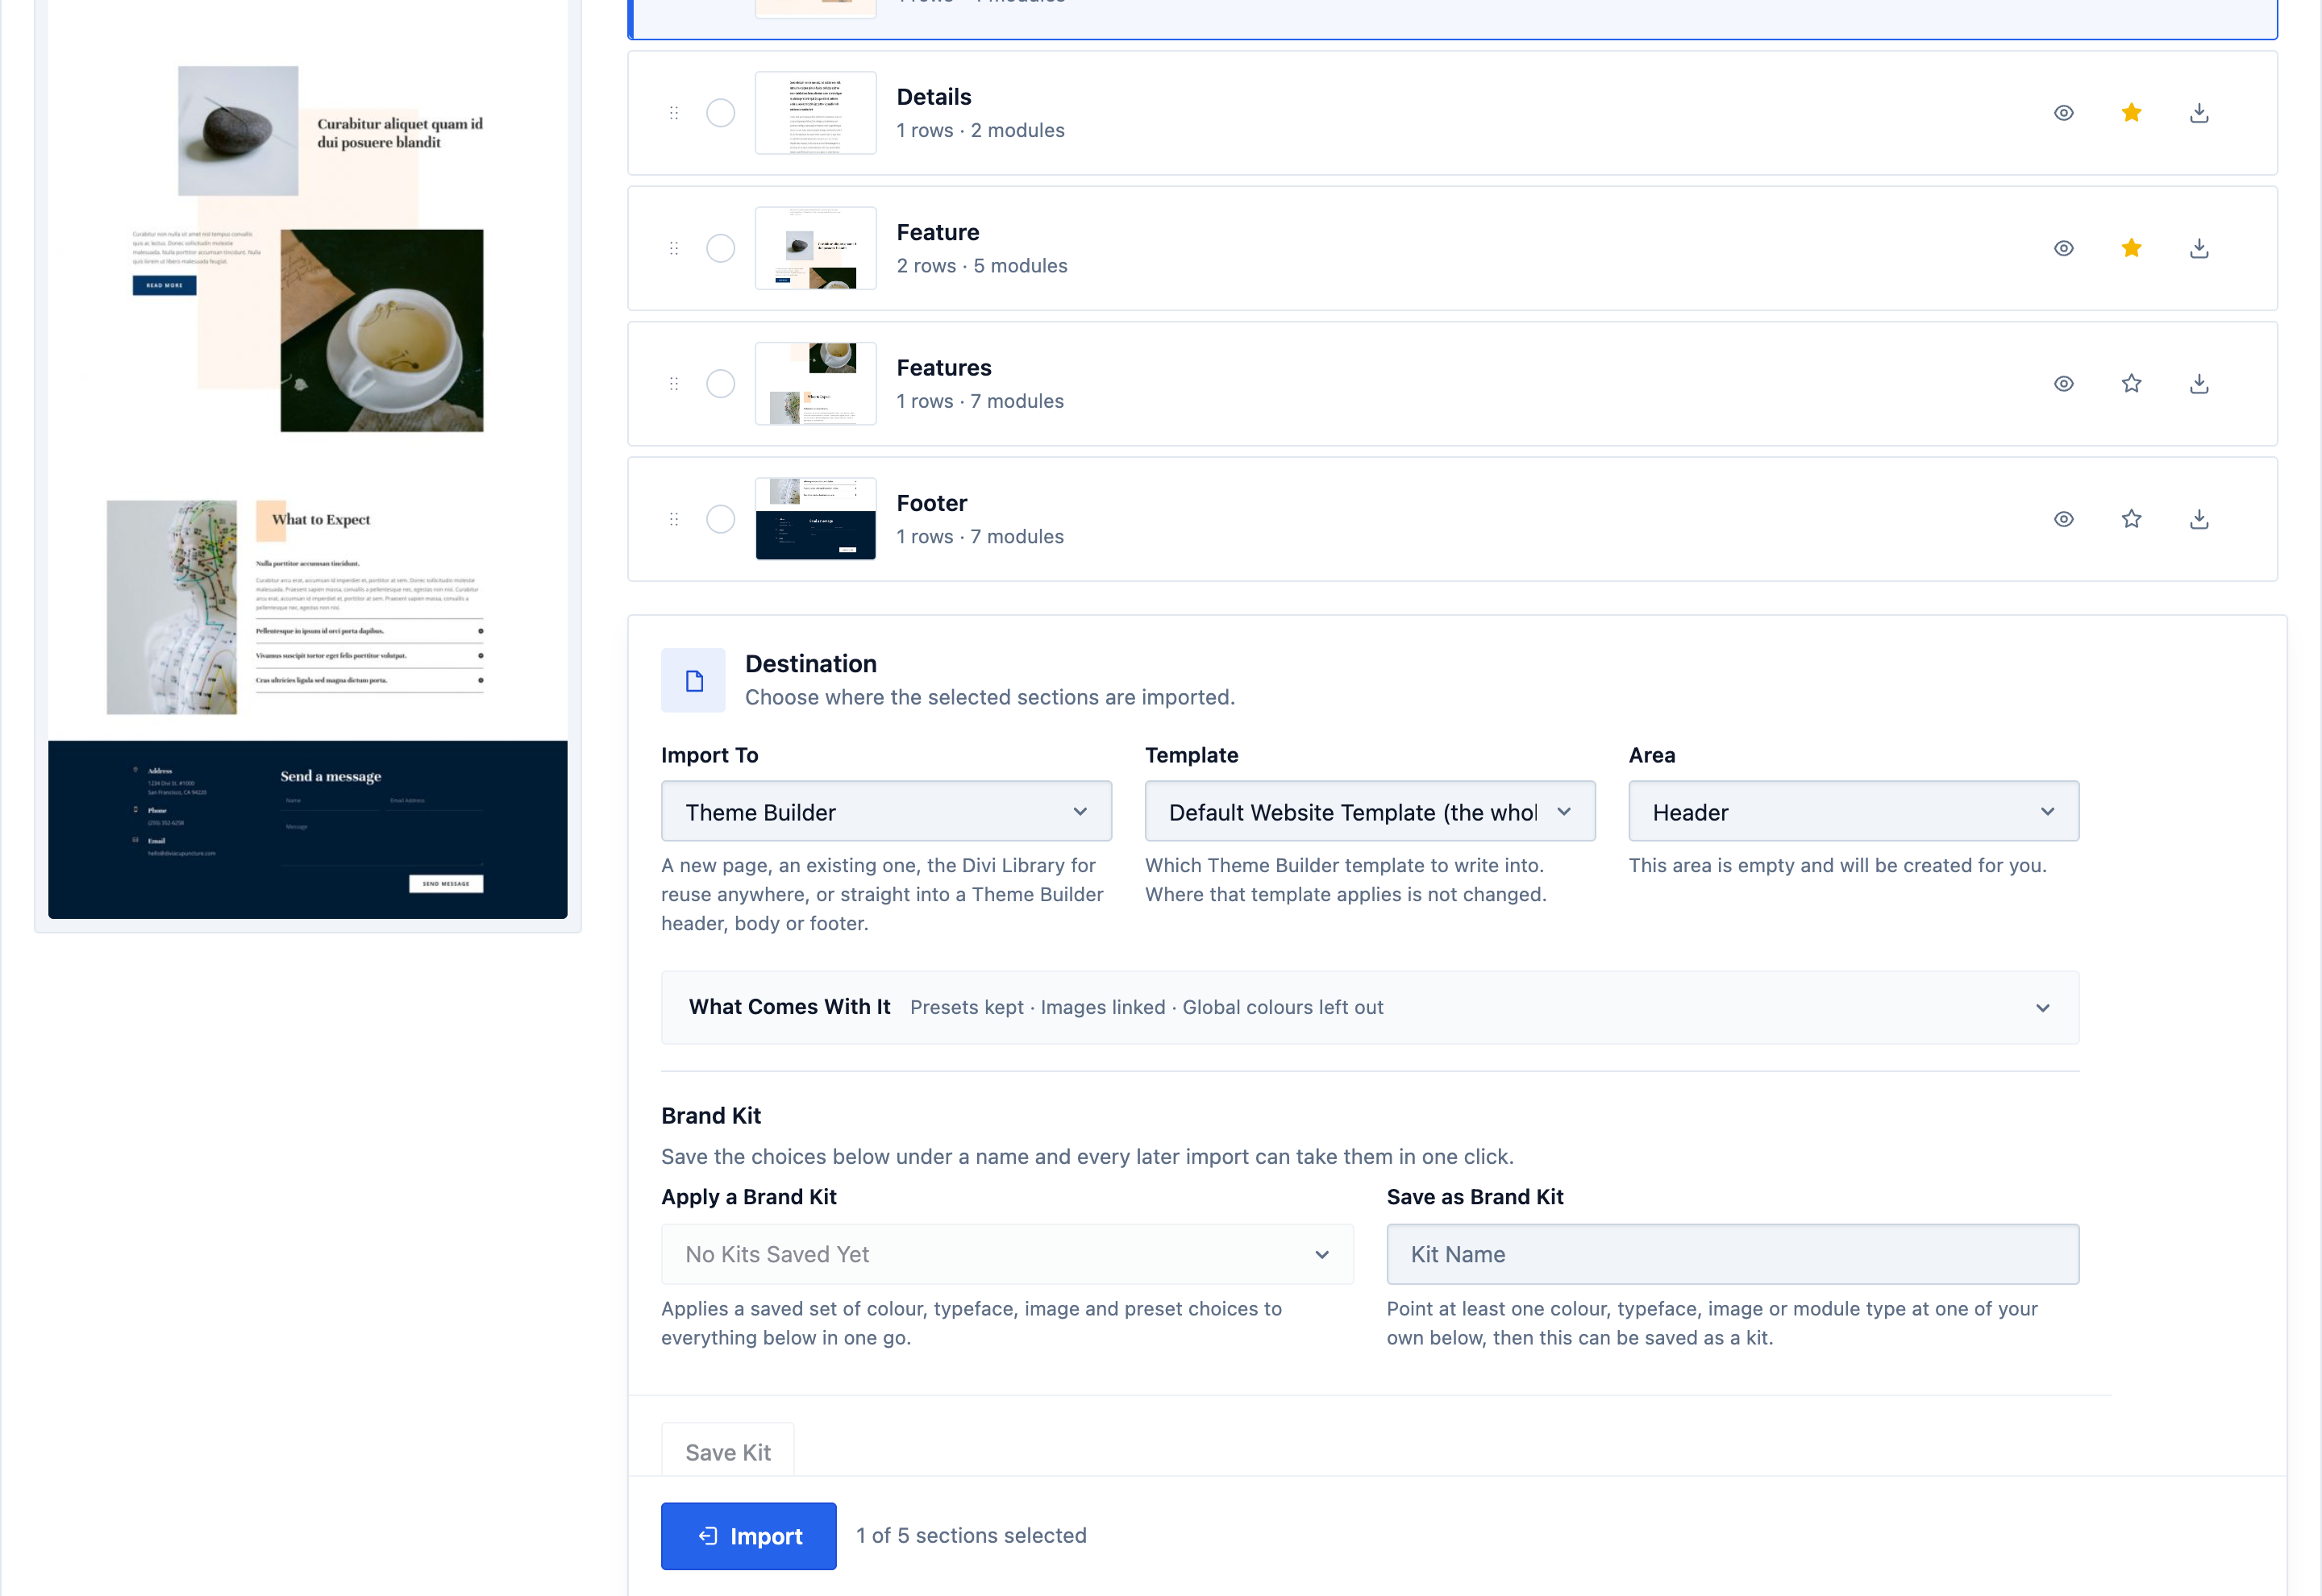Star the Features section as favorite

(x=2131, y=384)
